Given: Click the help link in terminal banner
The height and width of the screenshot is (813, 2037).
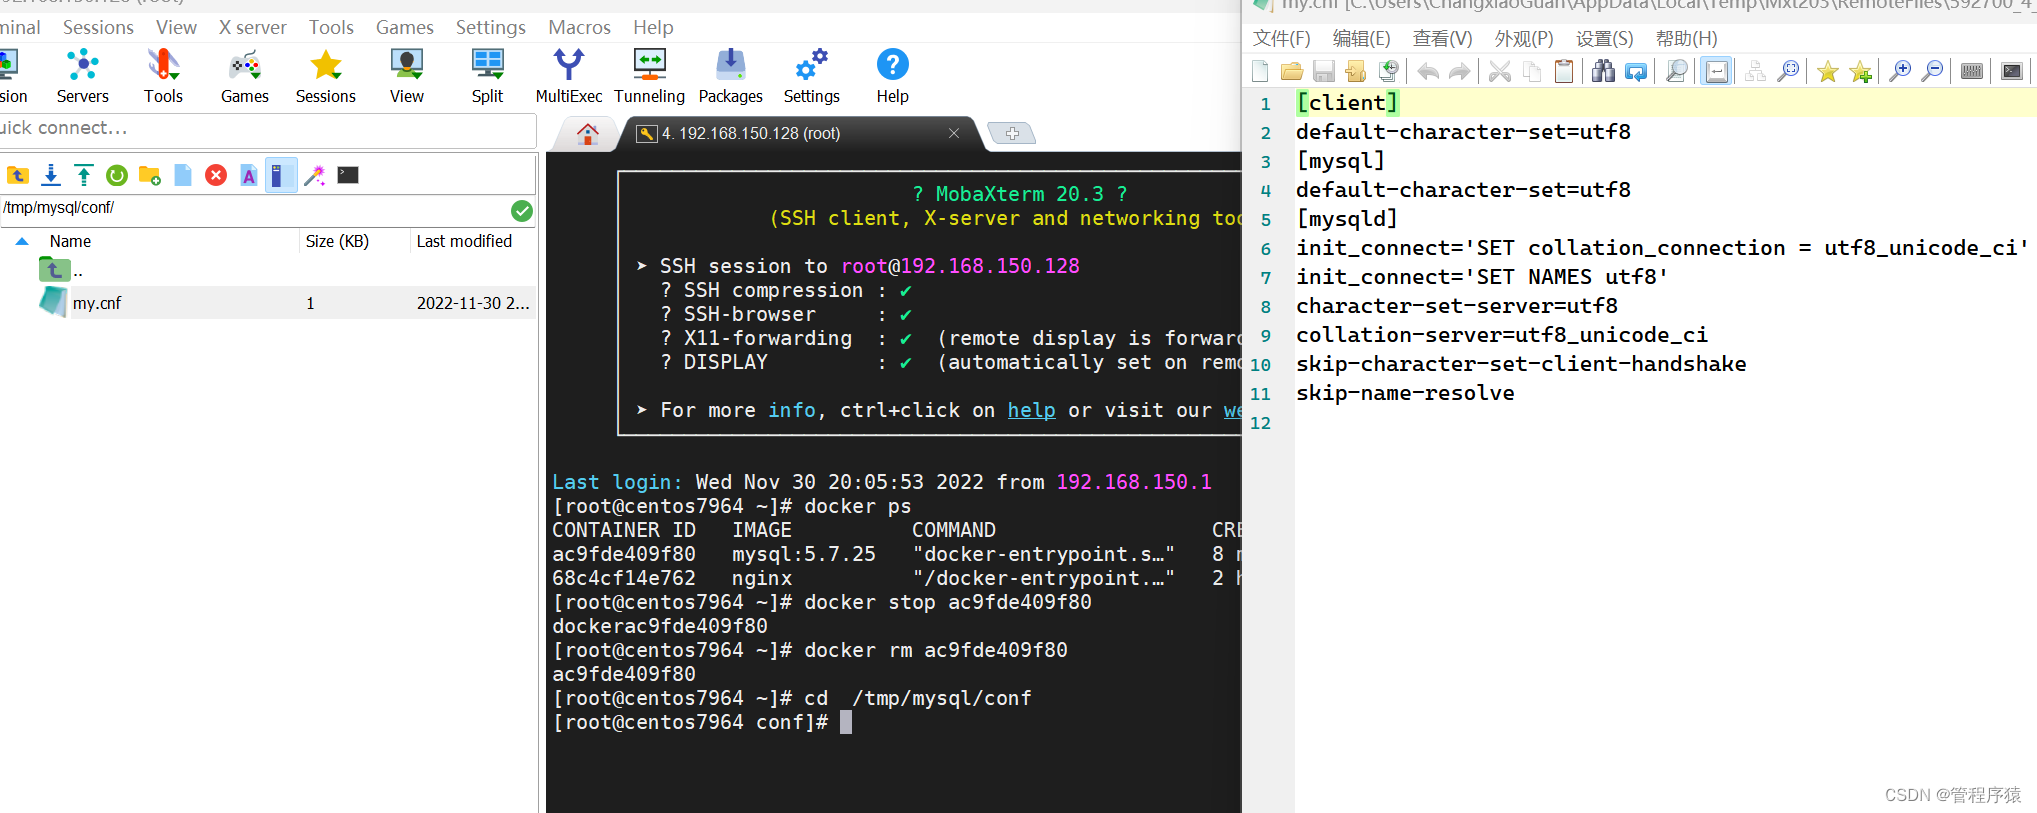Looking at the screenshot, I should coord(1031,411).
